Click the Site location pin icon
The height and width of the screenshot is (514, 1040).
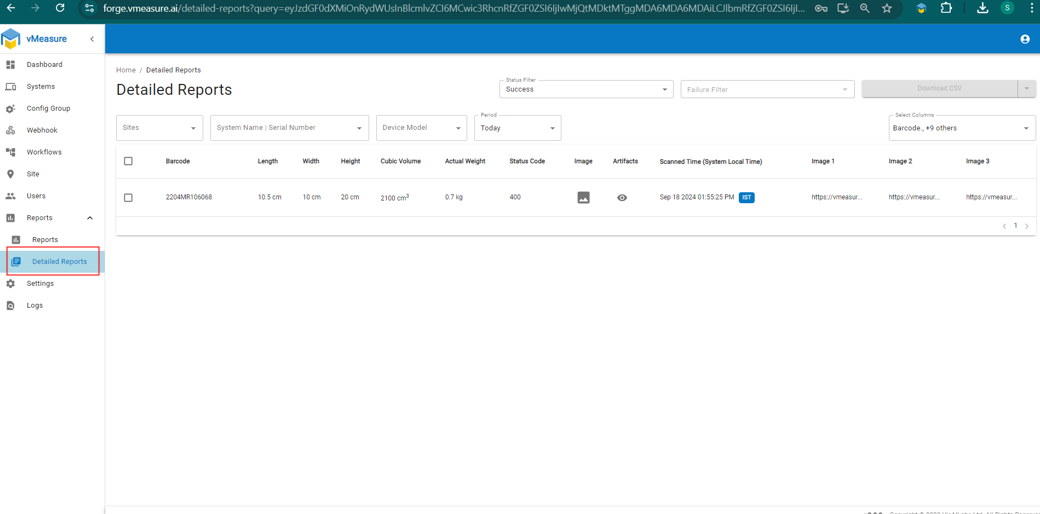click(11, 174)
